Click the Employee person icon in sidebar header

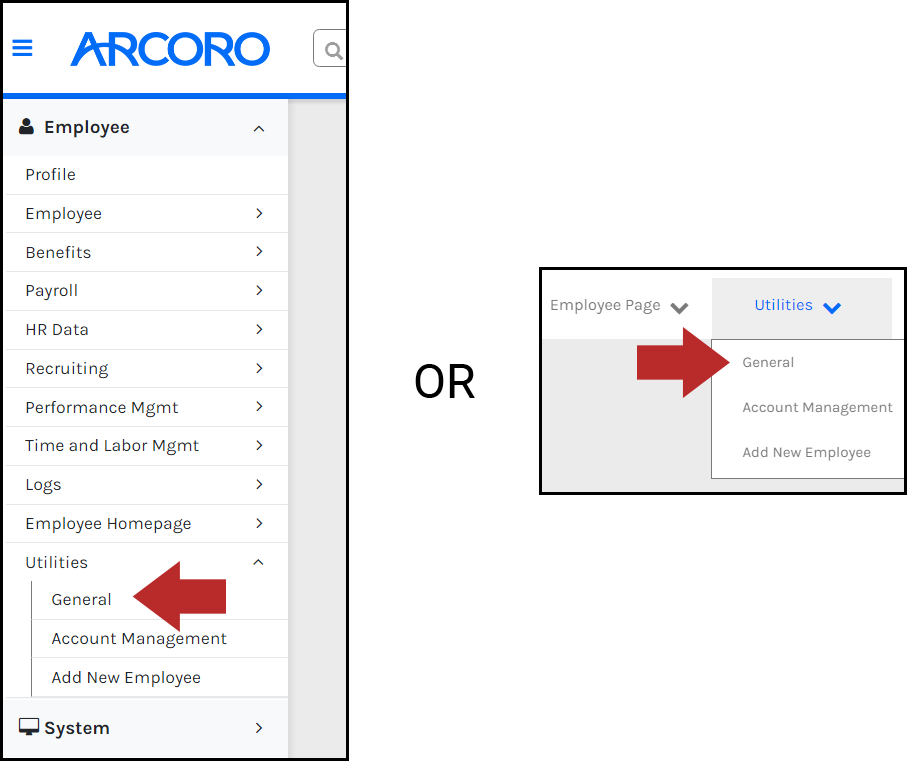tap(26, 127)
